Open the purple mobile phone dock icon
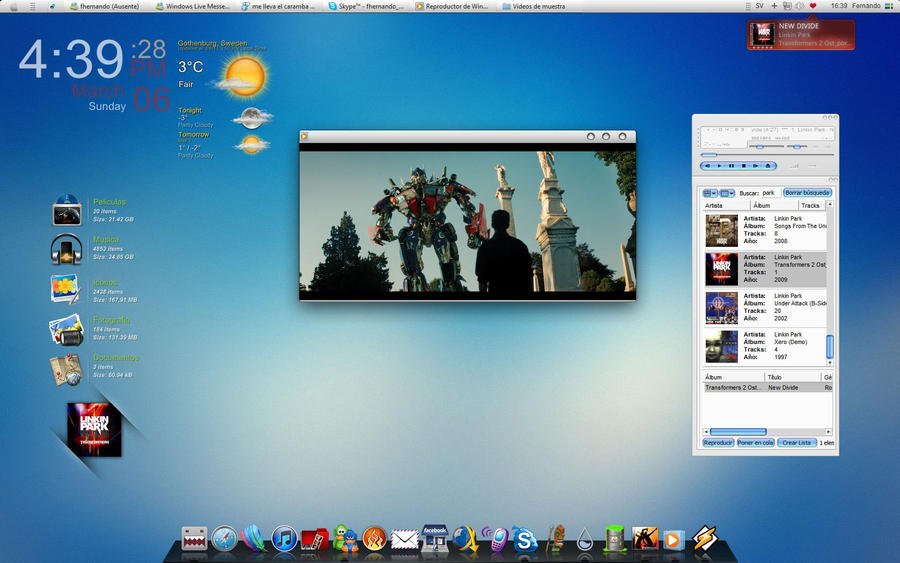 [494, 539]
